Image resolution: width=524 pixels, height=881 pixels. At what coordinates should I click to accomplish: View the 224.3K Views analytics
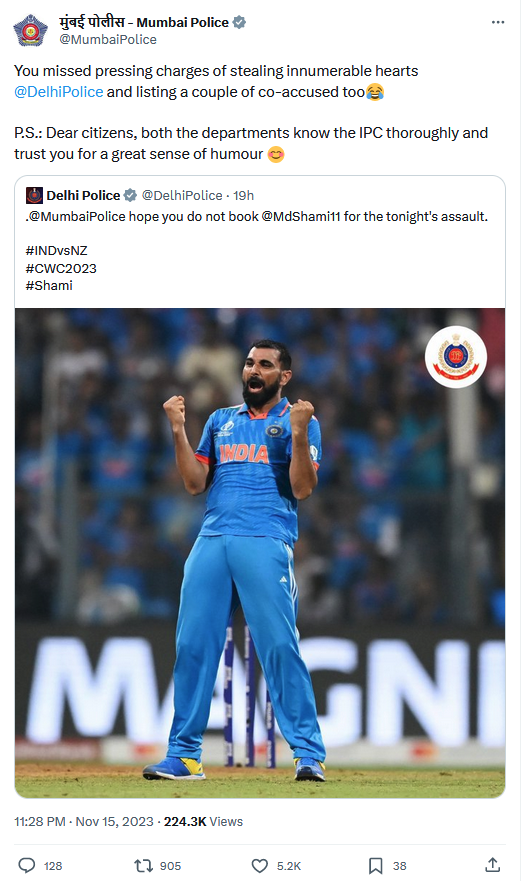[x=203, y=821]
